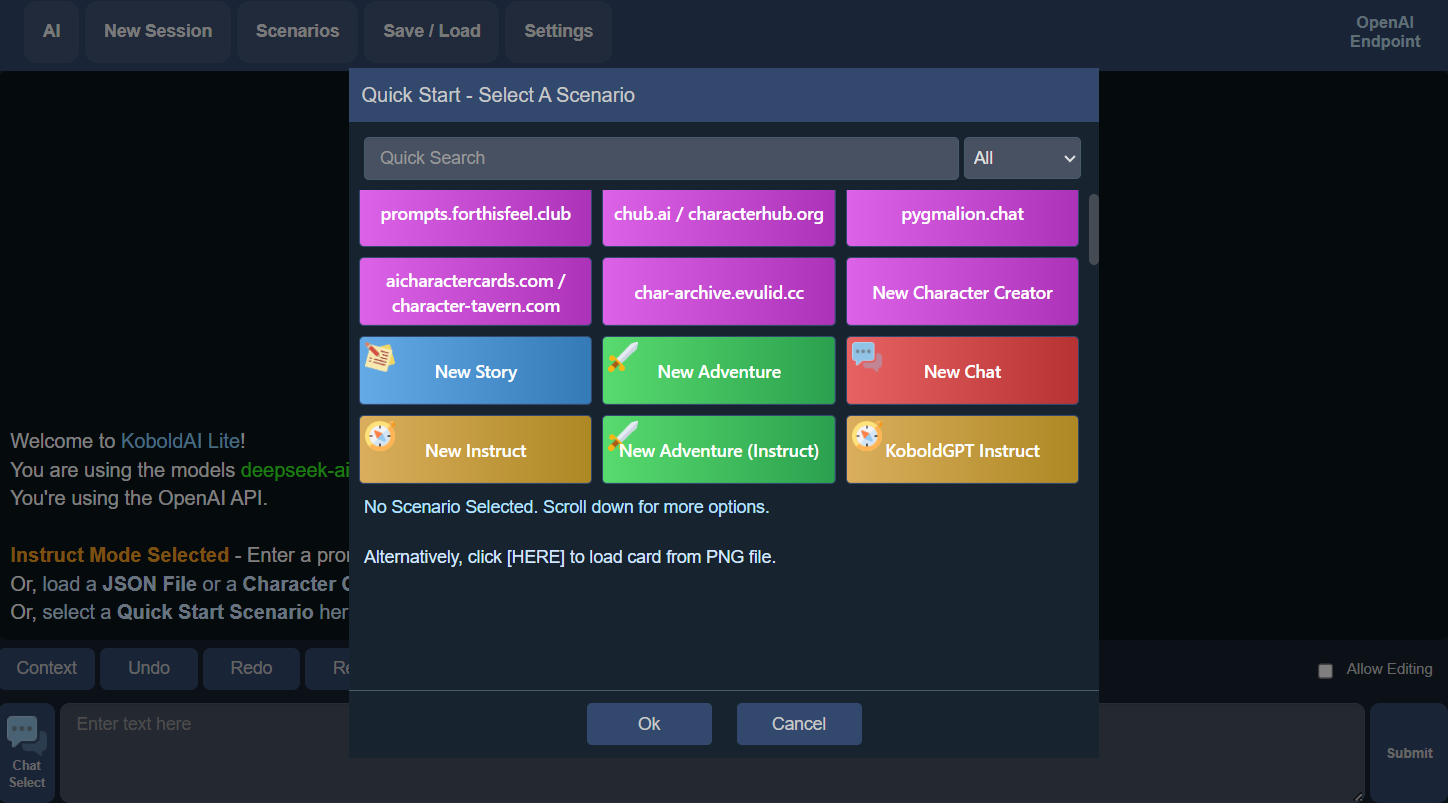
Task: Click the notepad icon on New Story
Action: click(379, 357)
